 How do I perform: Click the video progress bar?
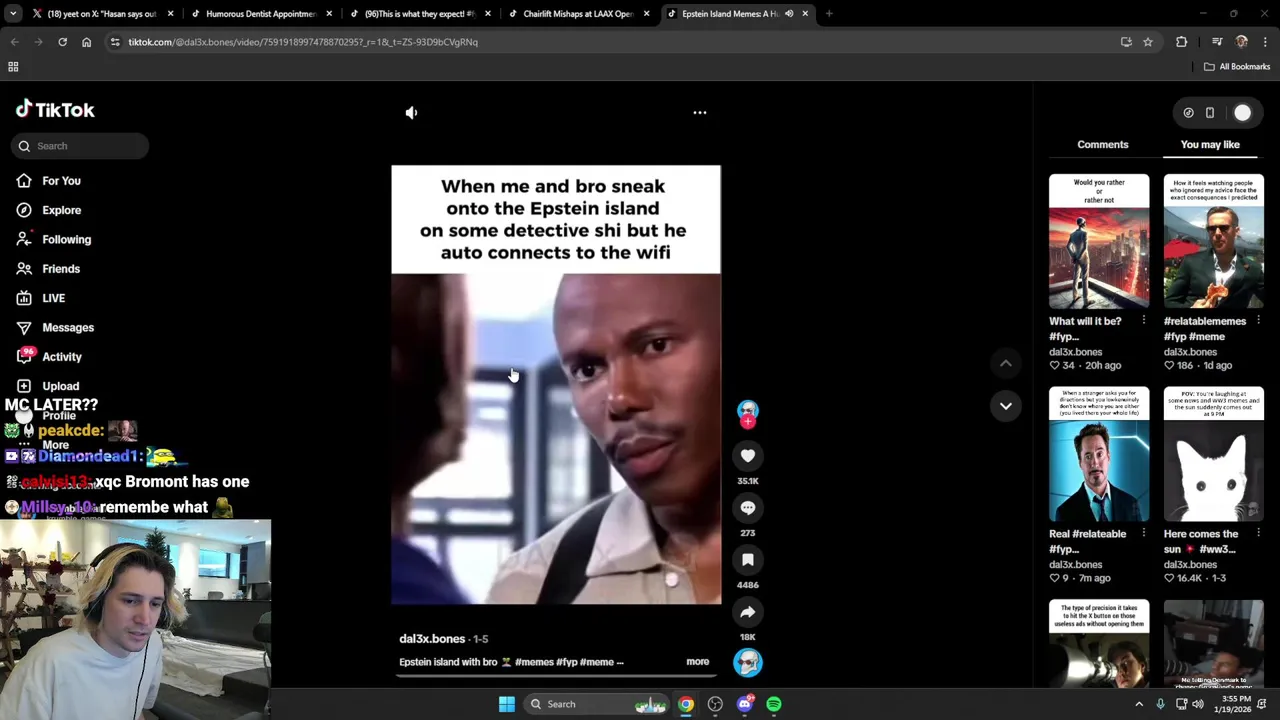pos(556,675)
